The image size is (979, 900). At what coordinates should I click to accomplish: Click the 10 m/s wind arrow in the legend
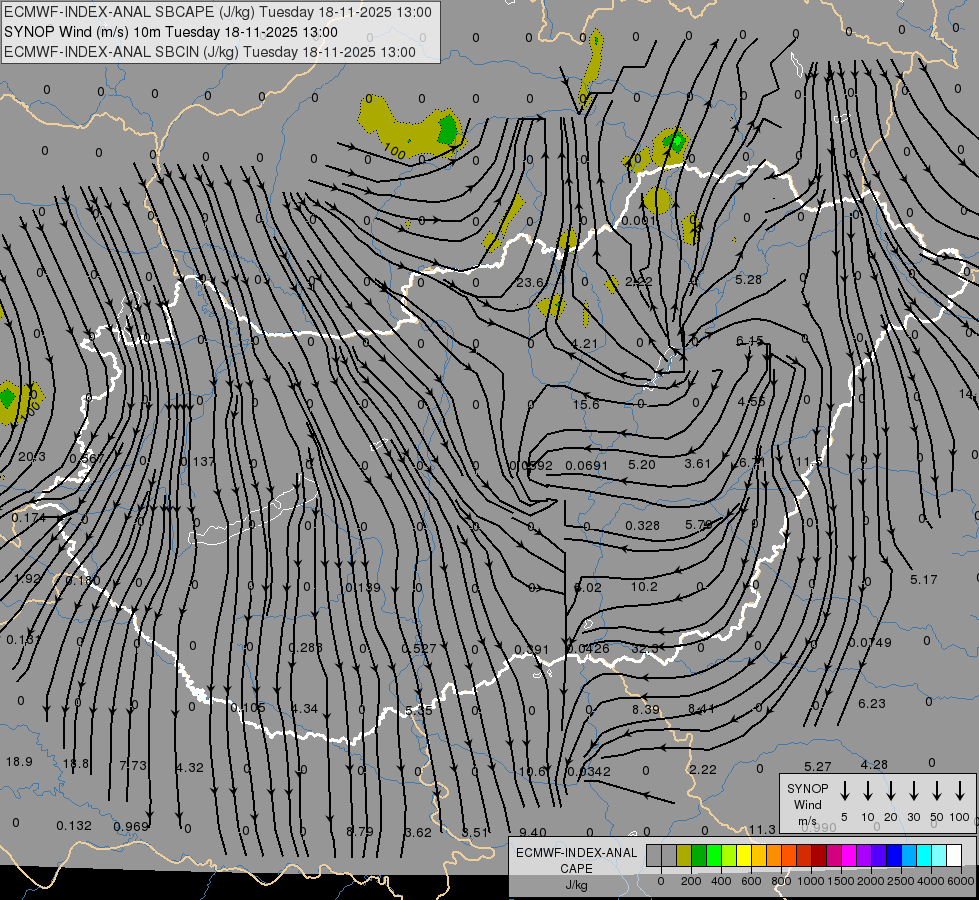coord(868,791)
